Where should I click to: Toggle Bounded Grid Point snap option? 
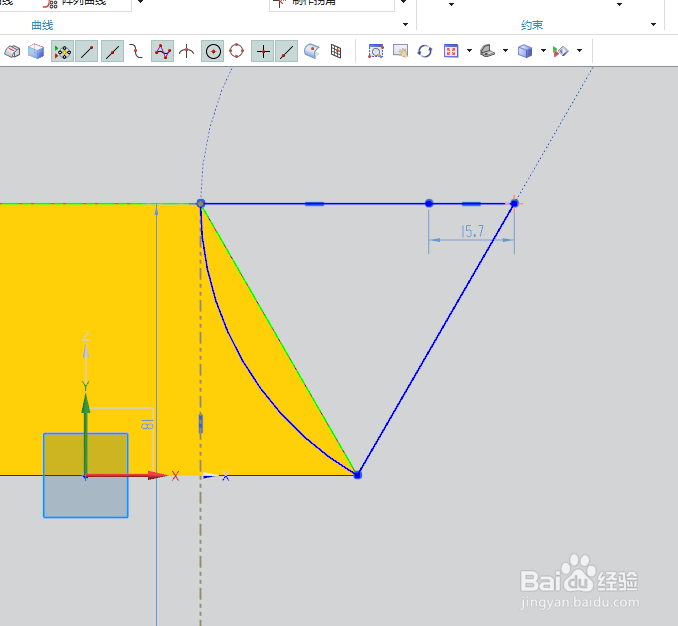(336, 51)
